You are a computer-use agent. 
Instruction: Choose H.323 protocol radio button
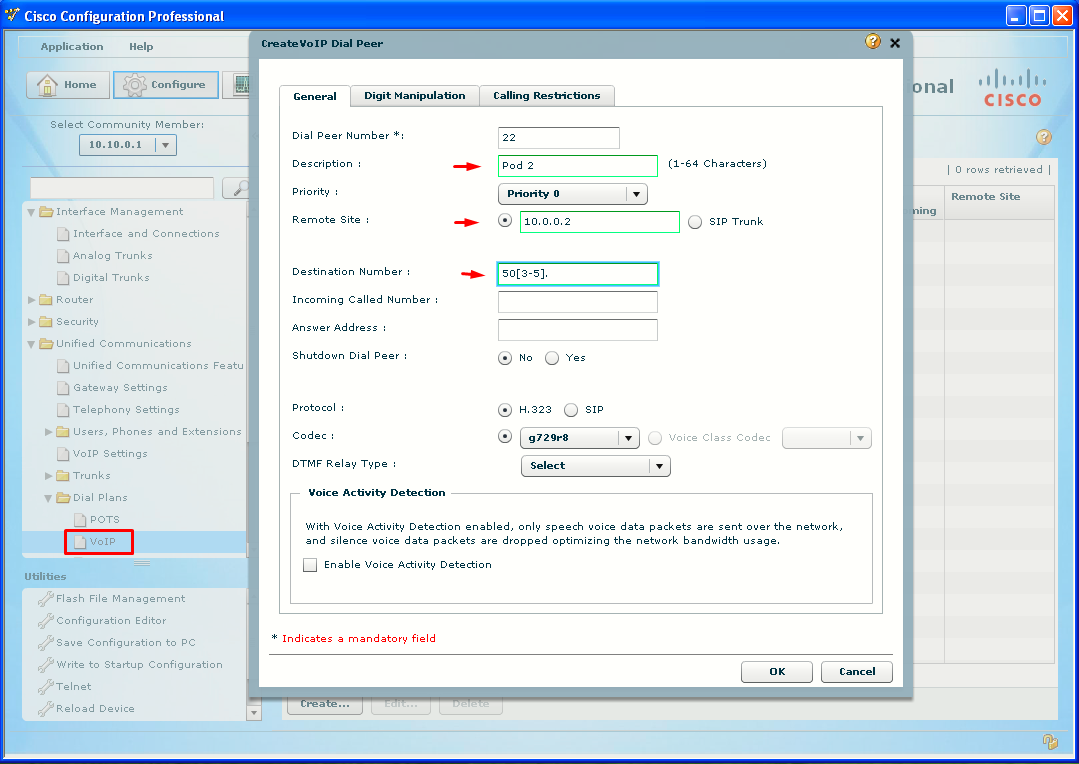pos(505,410)
